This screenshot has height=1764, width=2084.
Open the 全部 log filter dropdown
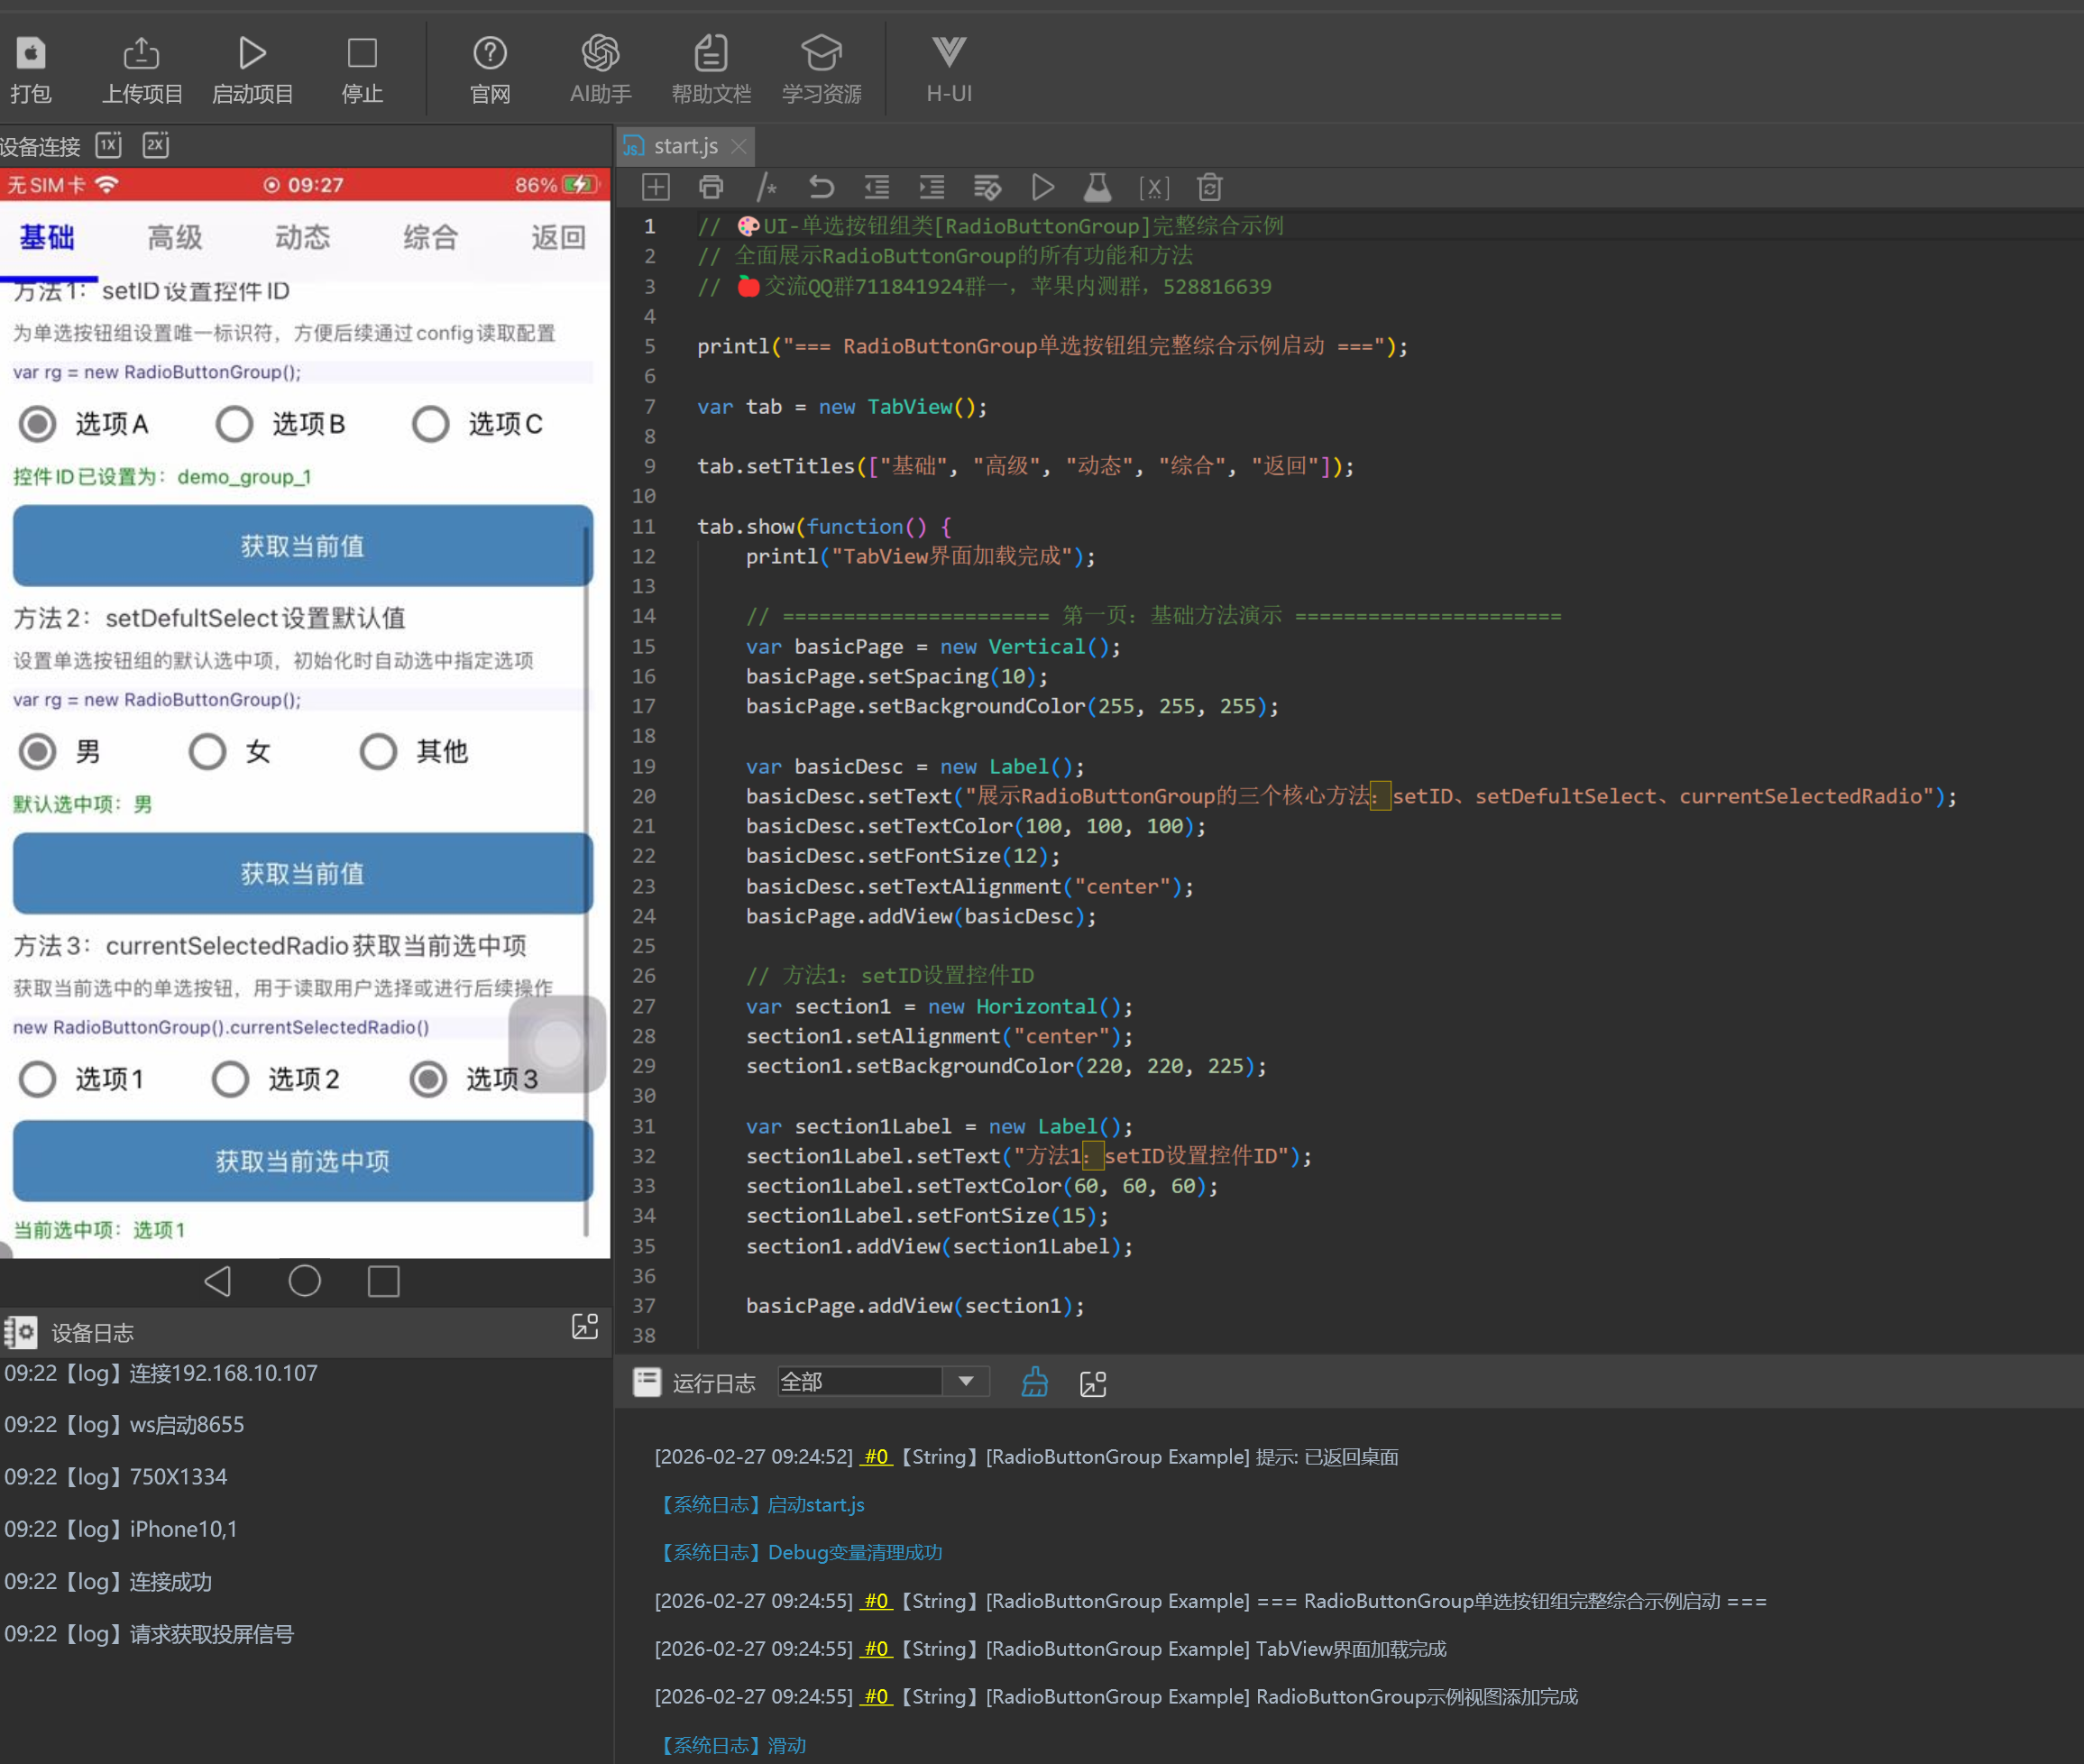pyautogui.click(x=965, y=1382)
